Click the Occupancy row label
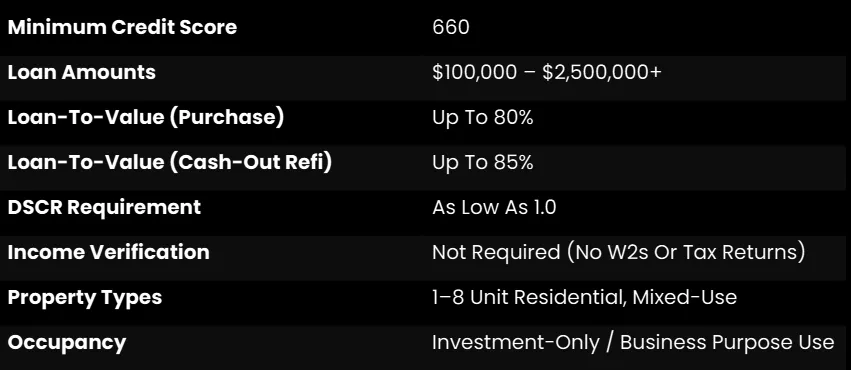The image size is (851, 370). pos(67,343)
